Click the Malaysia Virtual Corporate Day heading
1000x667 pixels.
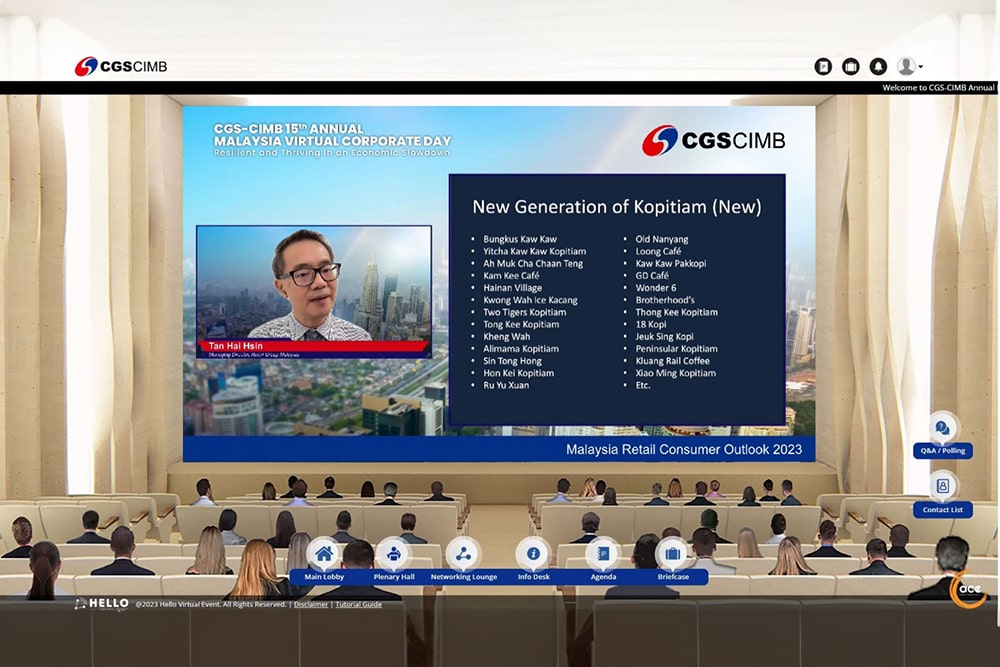(x=332, y=141)
